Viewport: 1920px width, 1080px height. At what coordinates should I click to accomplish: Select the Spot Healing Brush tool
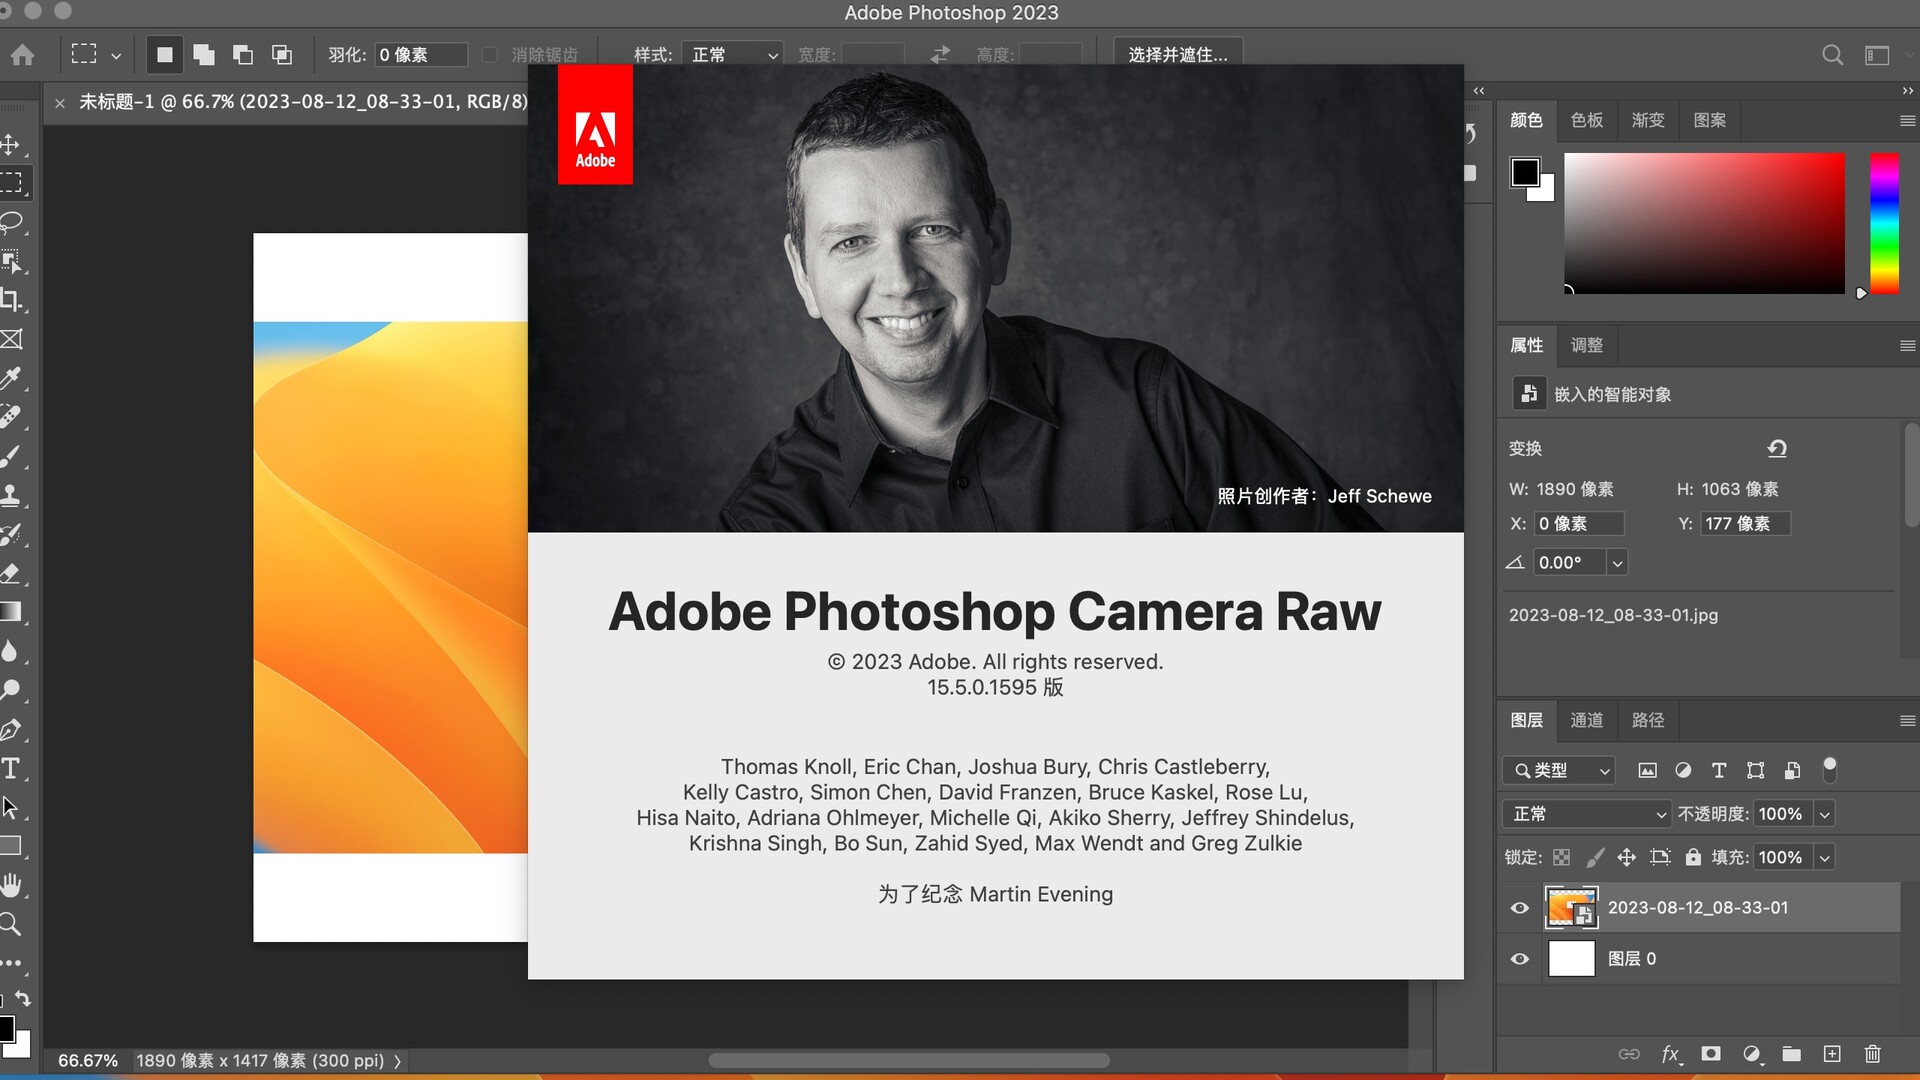tap(11, 417)
